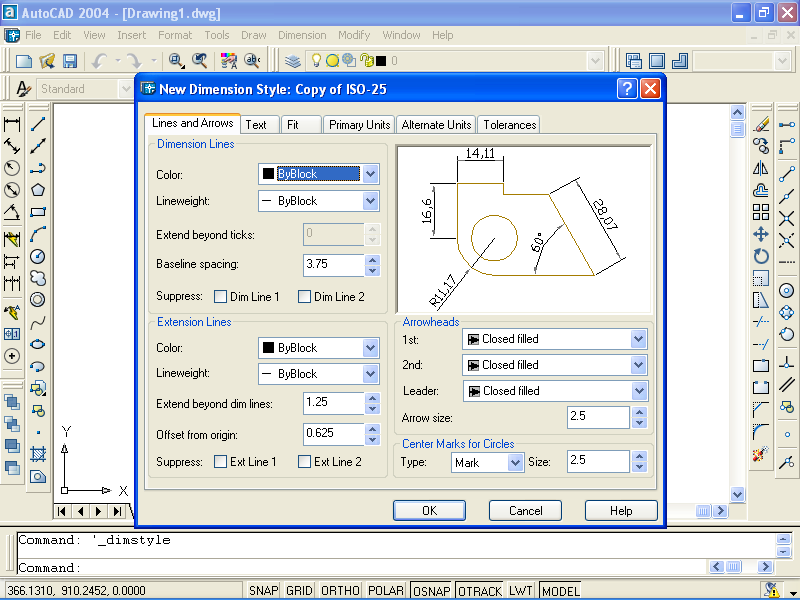Screen dimensions: 800x600
Task: Click the Snap to Endpoint icon
Action: coord(787,174)
